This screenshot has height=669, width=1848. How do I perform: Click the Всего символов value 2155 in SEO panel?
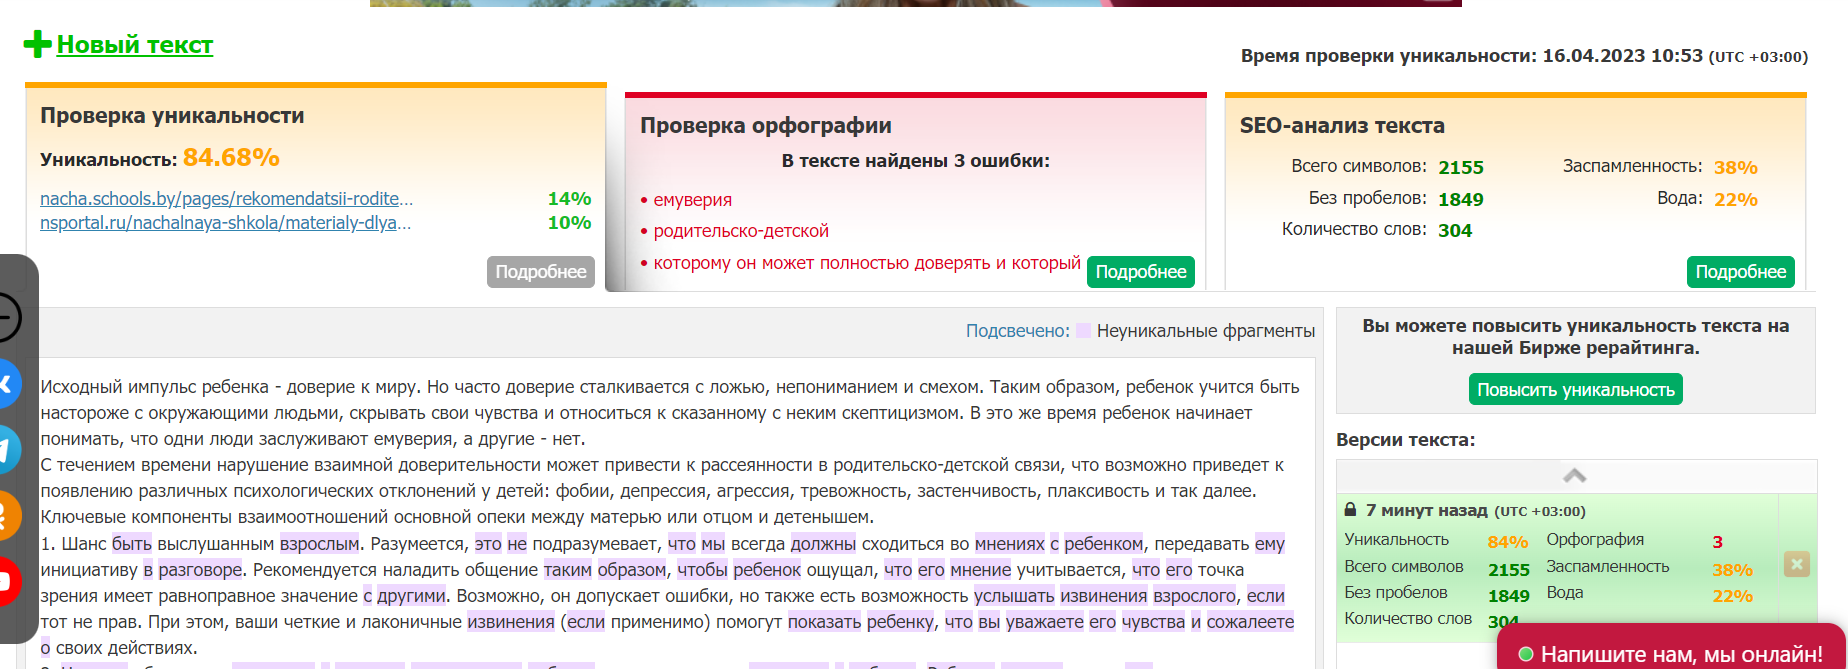[x=1461, y=167]
